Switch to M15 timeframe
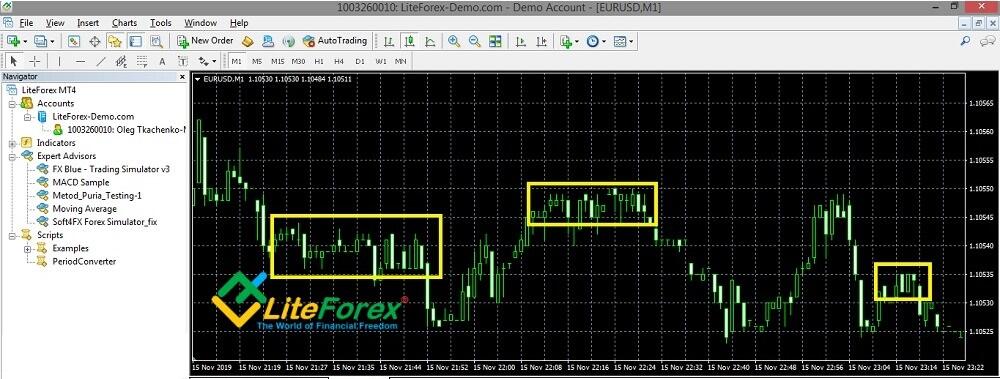This screenshot has width=1000, height=379. (277, 61)
